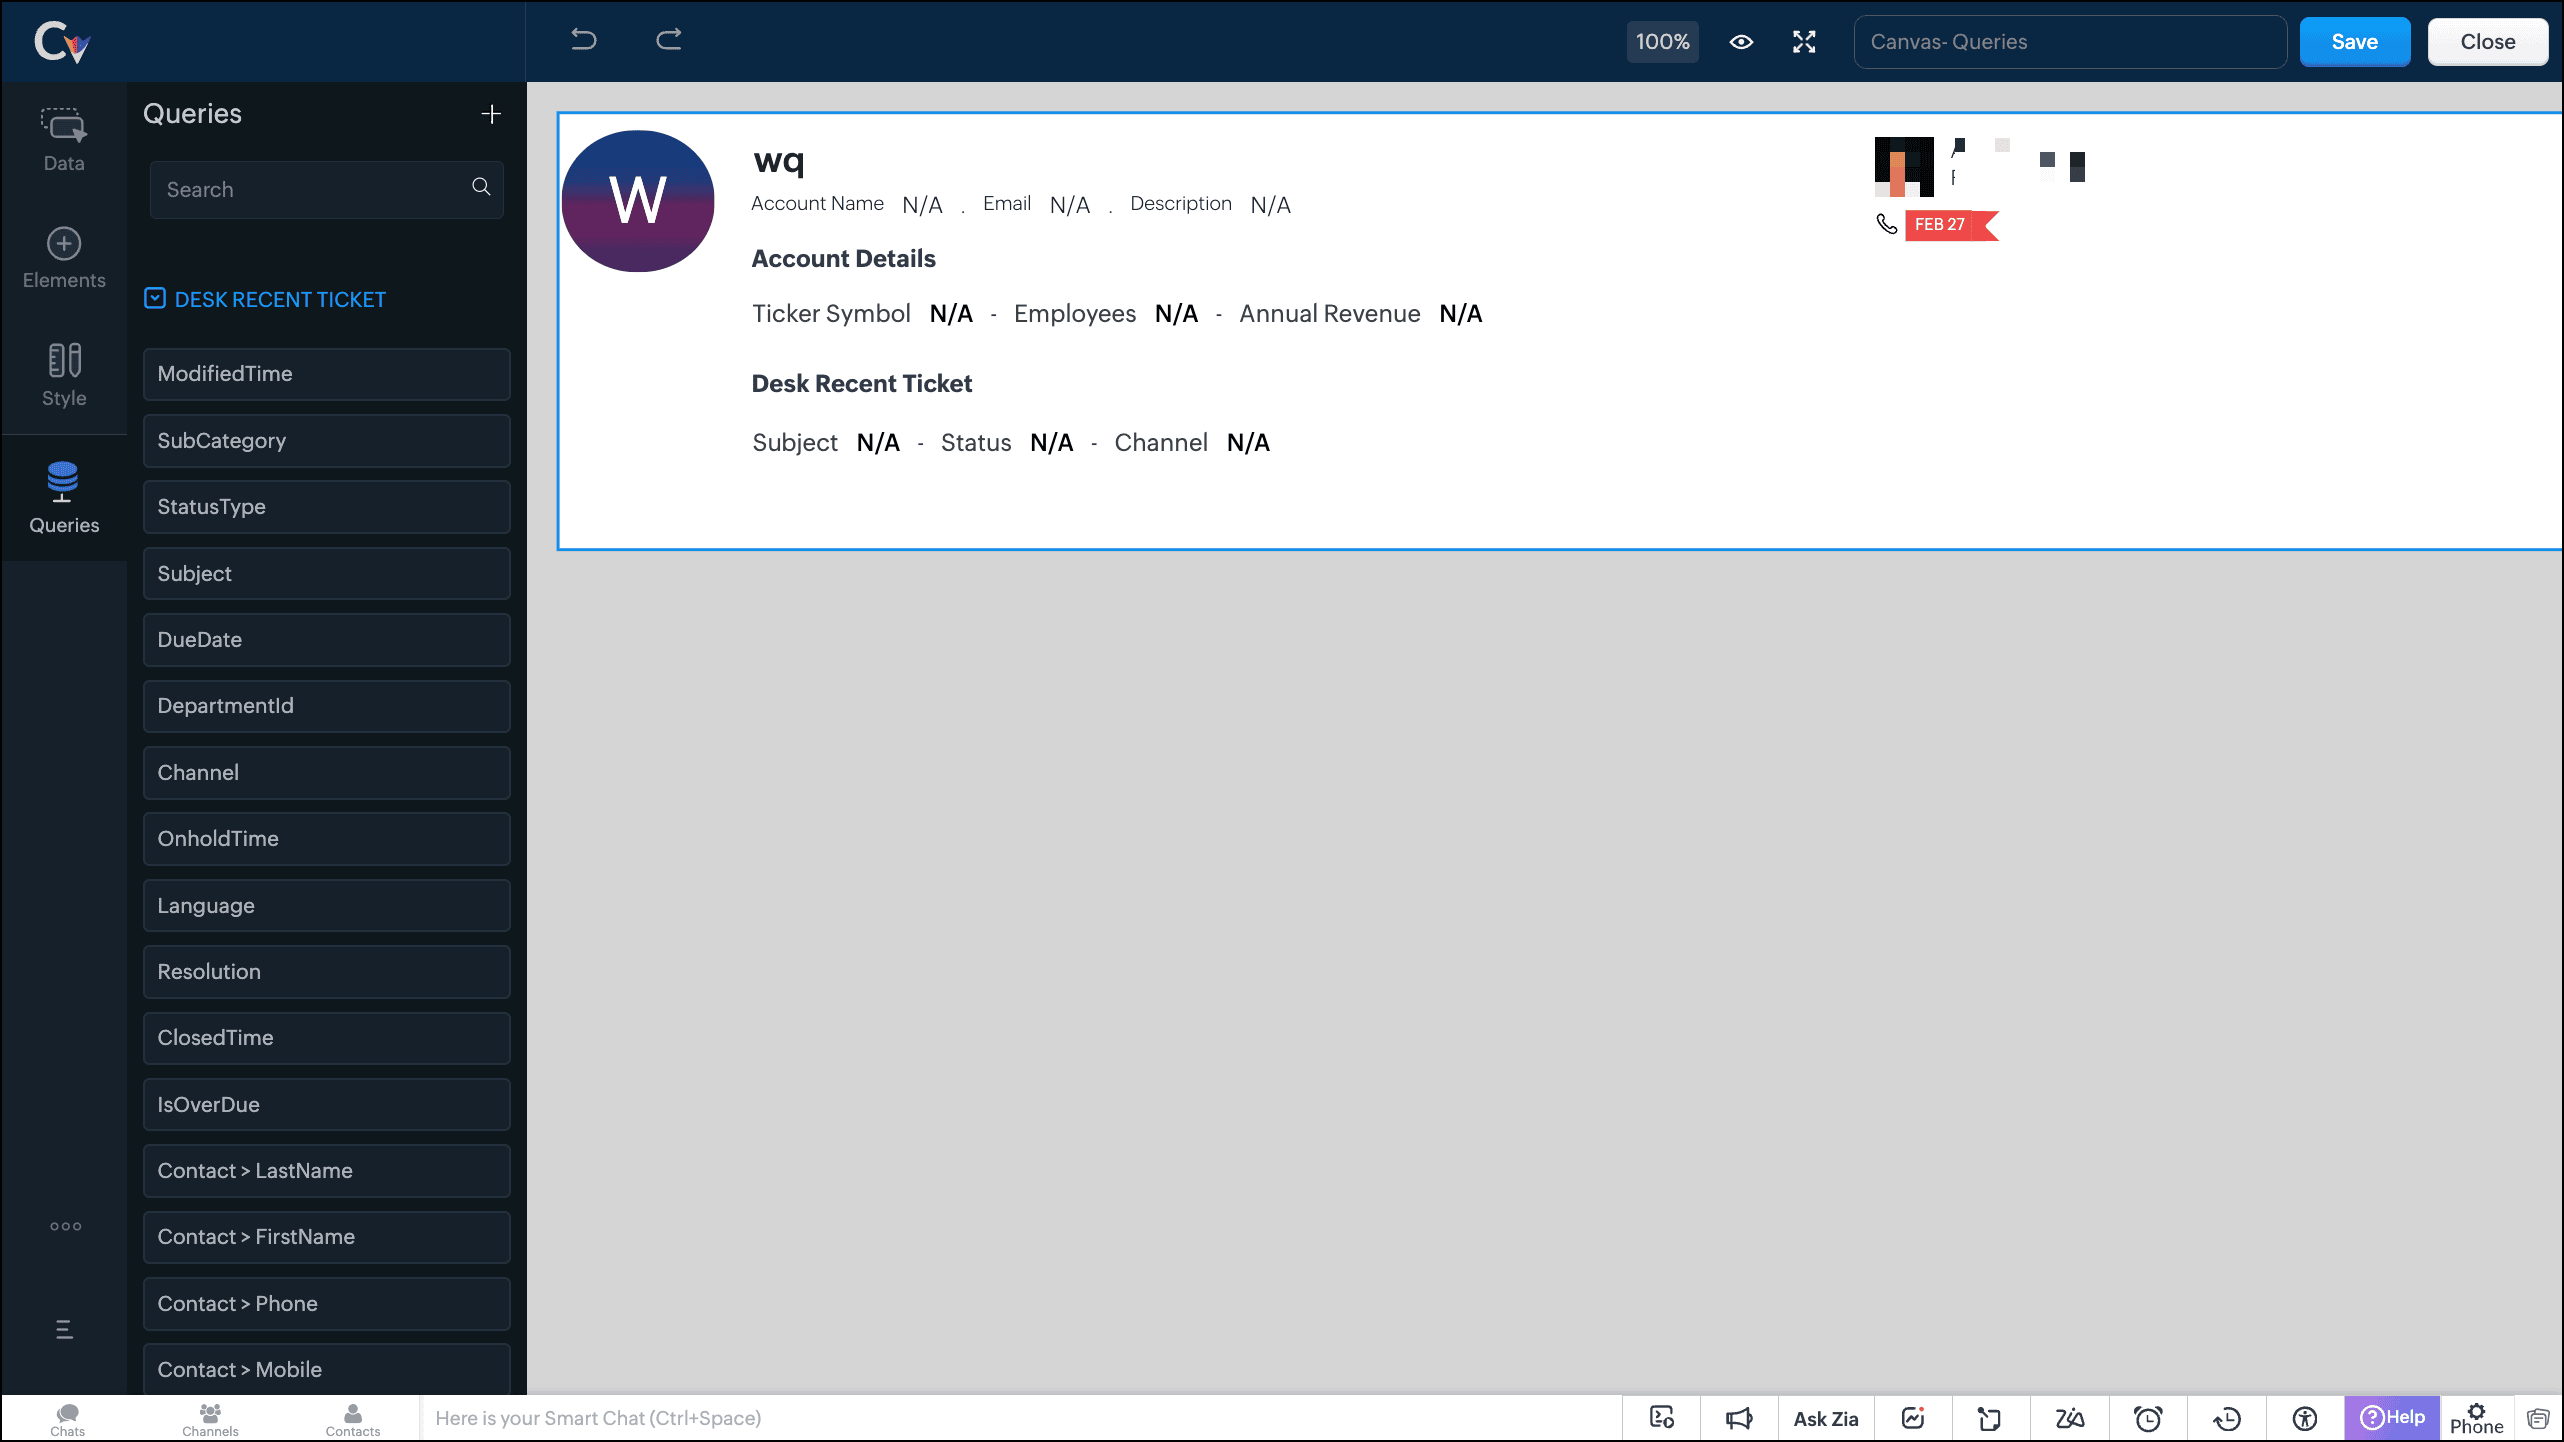
Task: Click the Canvas- Queries name field
Action: pos(2070,42)
